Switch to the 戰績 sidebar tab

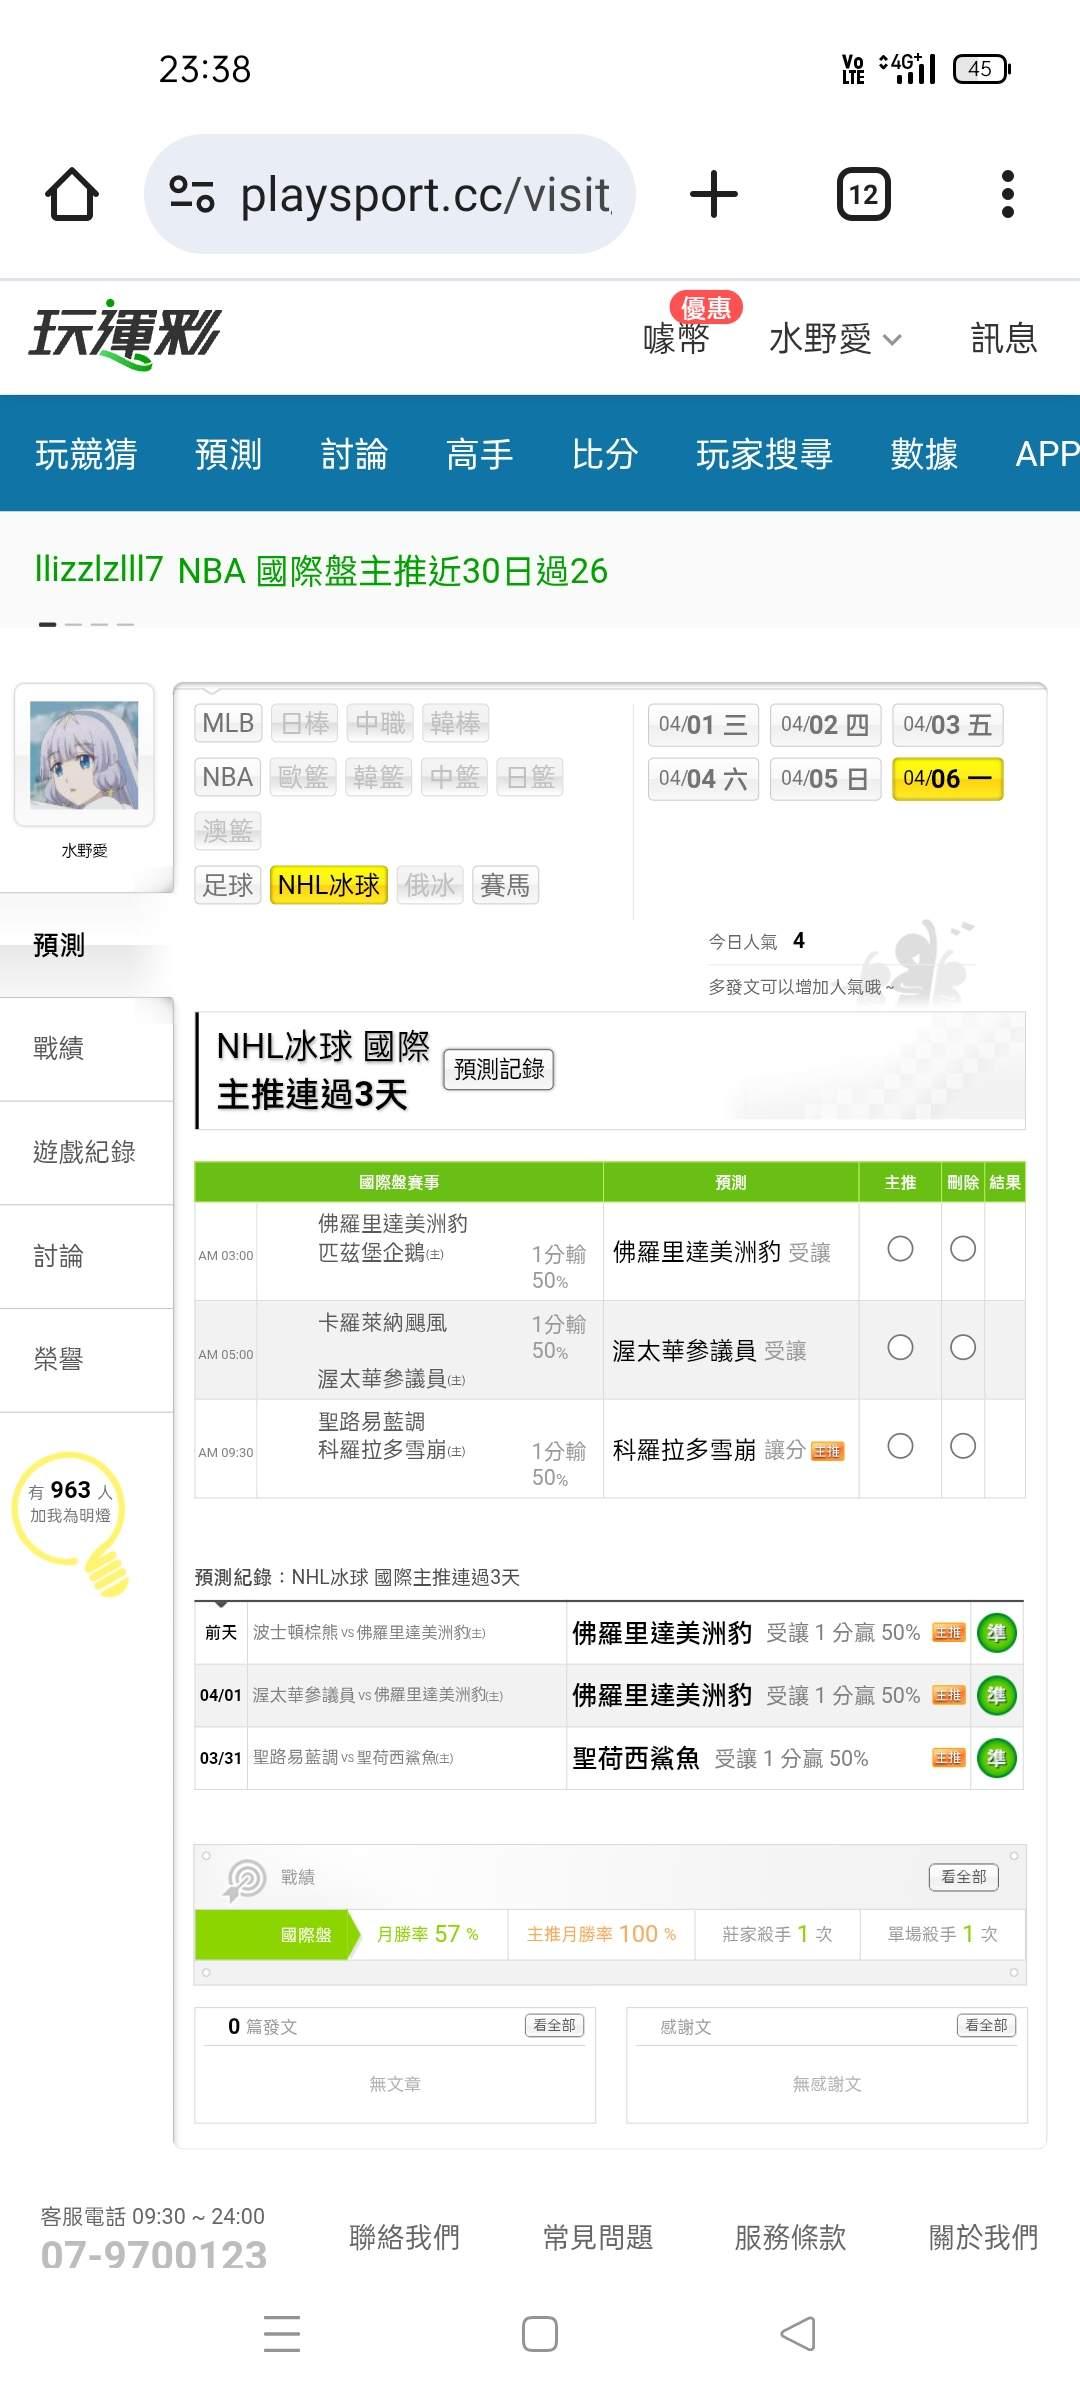[60, 1048]
